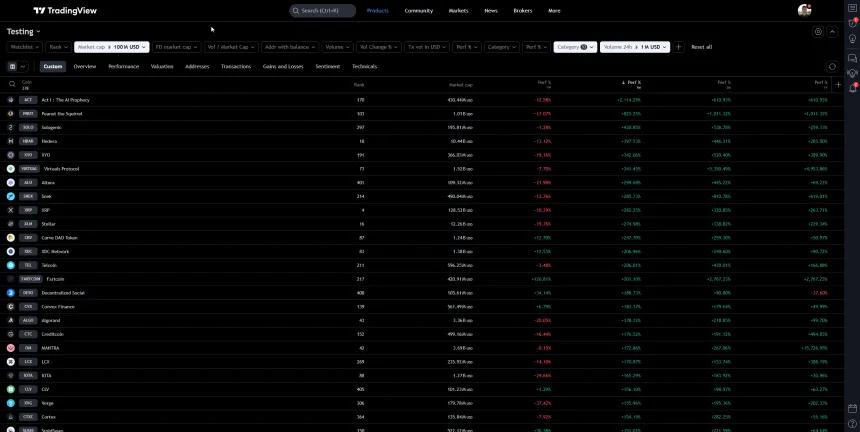Open the lightbulb ideas icon in right sidebar
860x432 pixels.
click(852, 39)
